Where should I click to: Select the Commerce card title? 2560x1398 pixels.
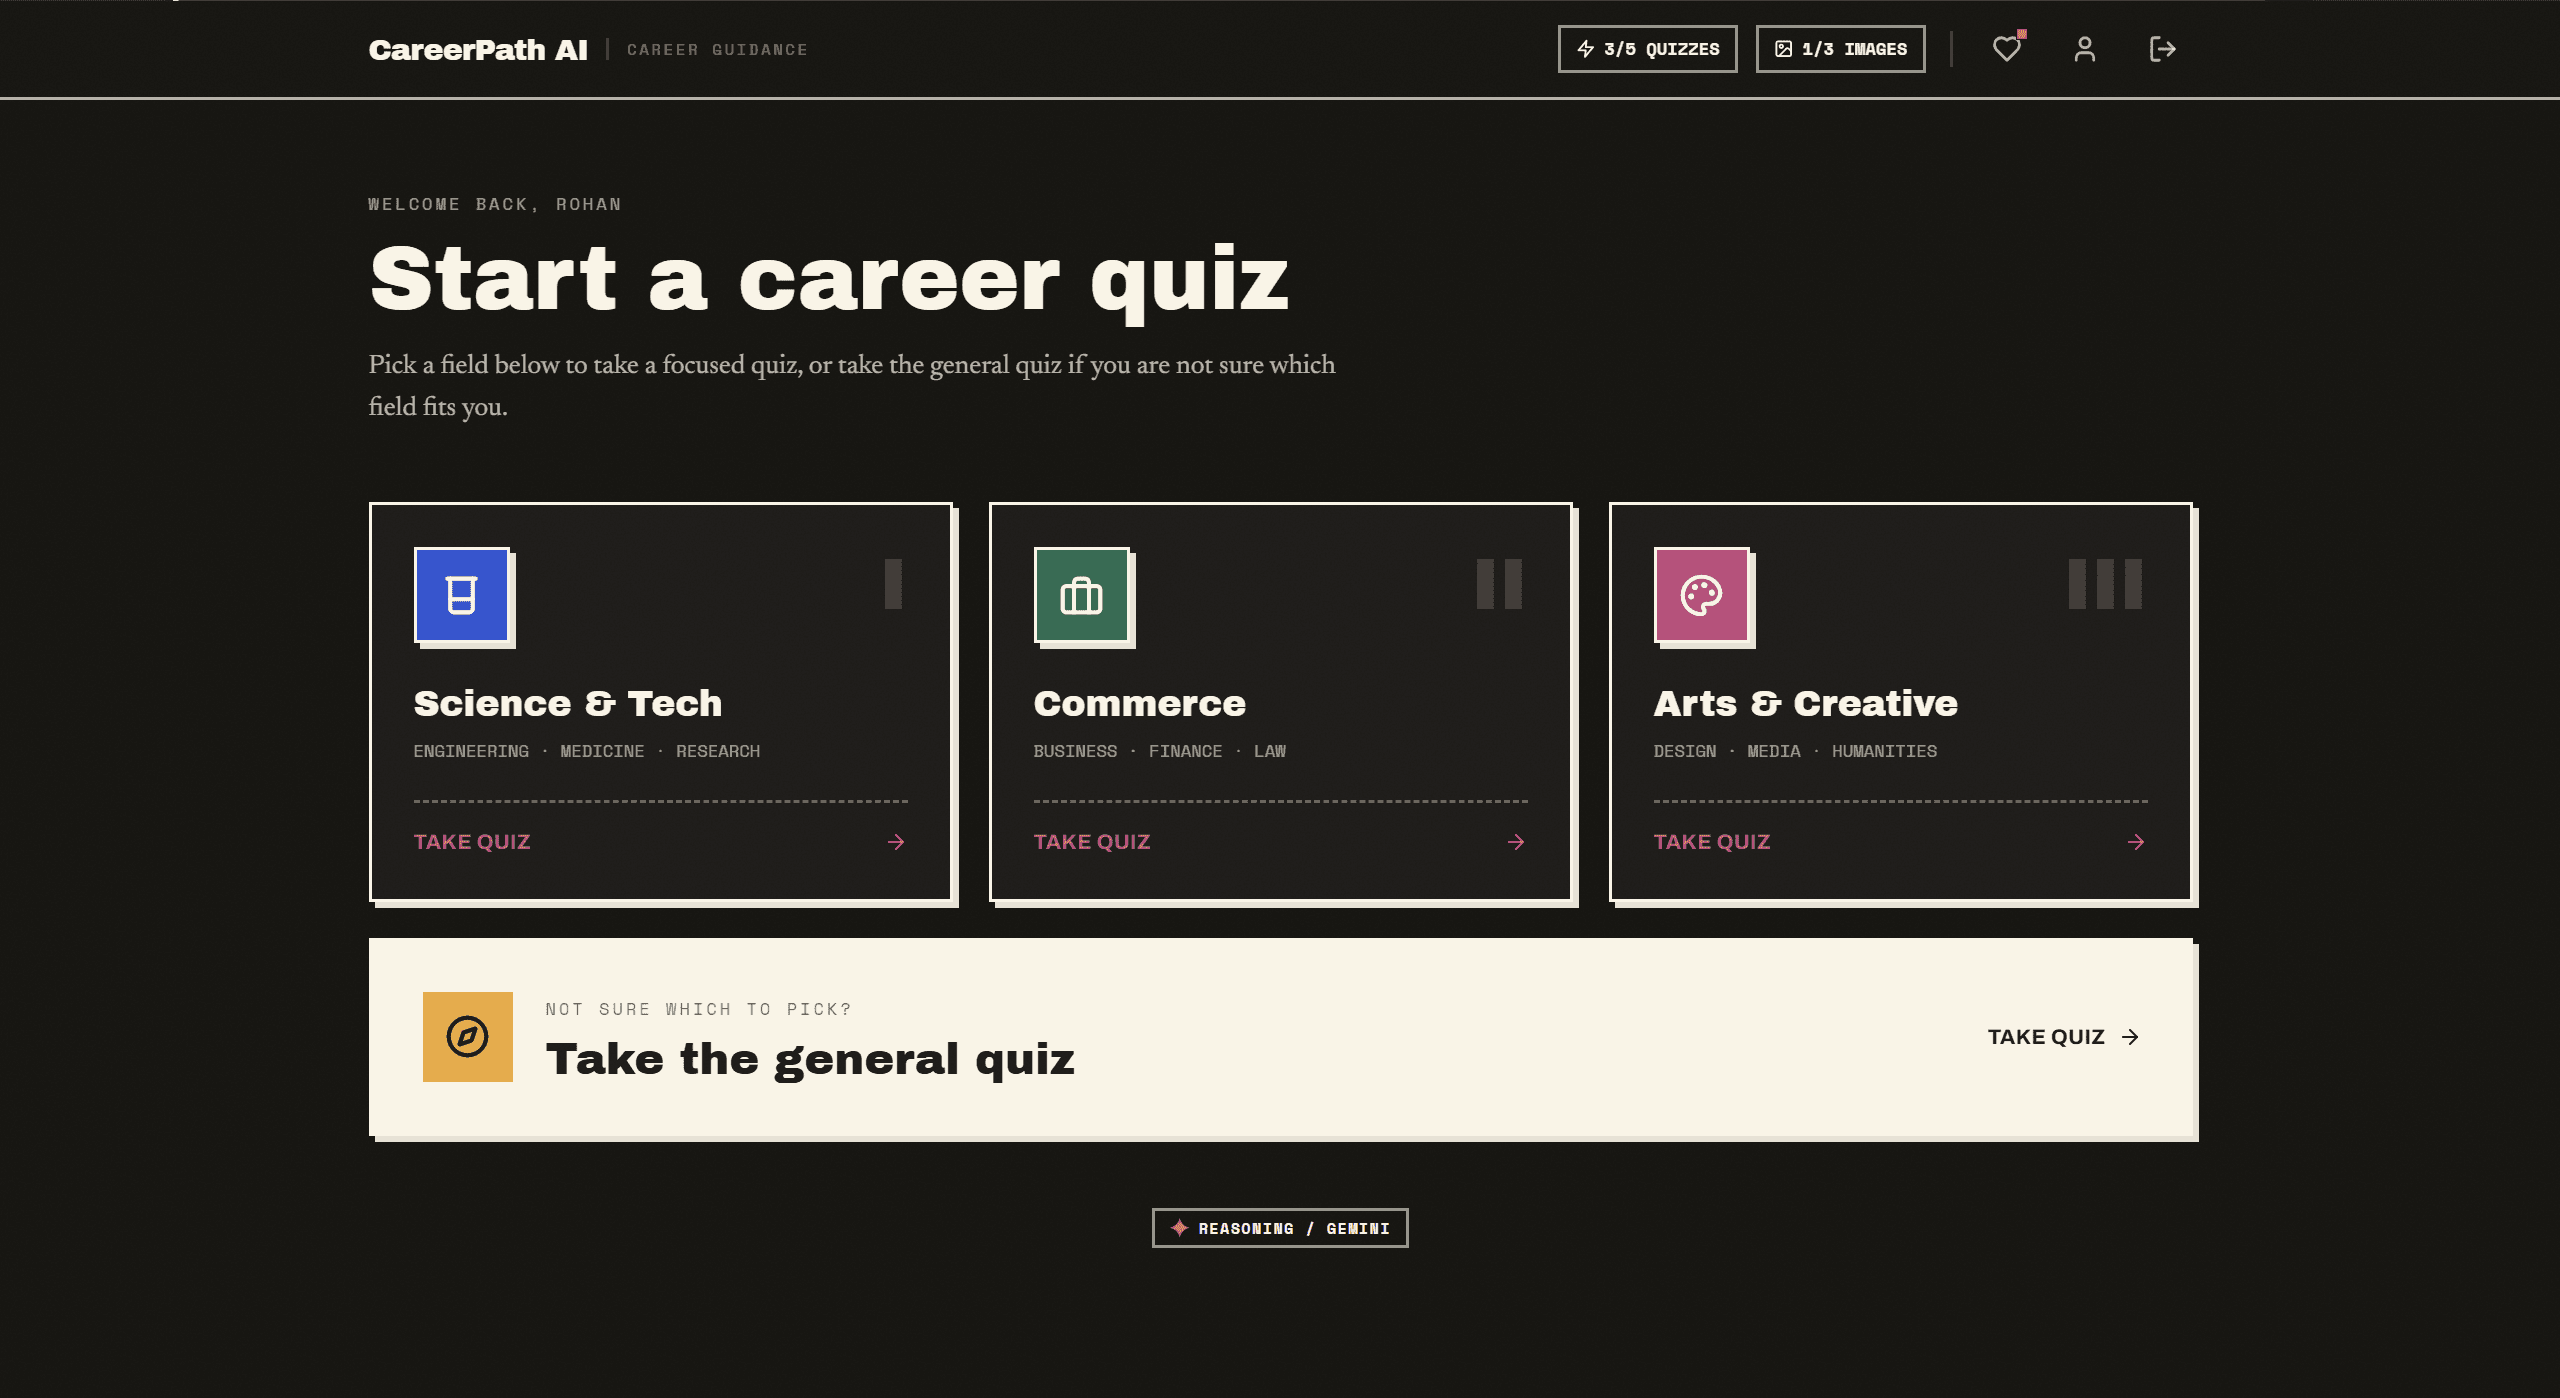(1140, 703)
